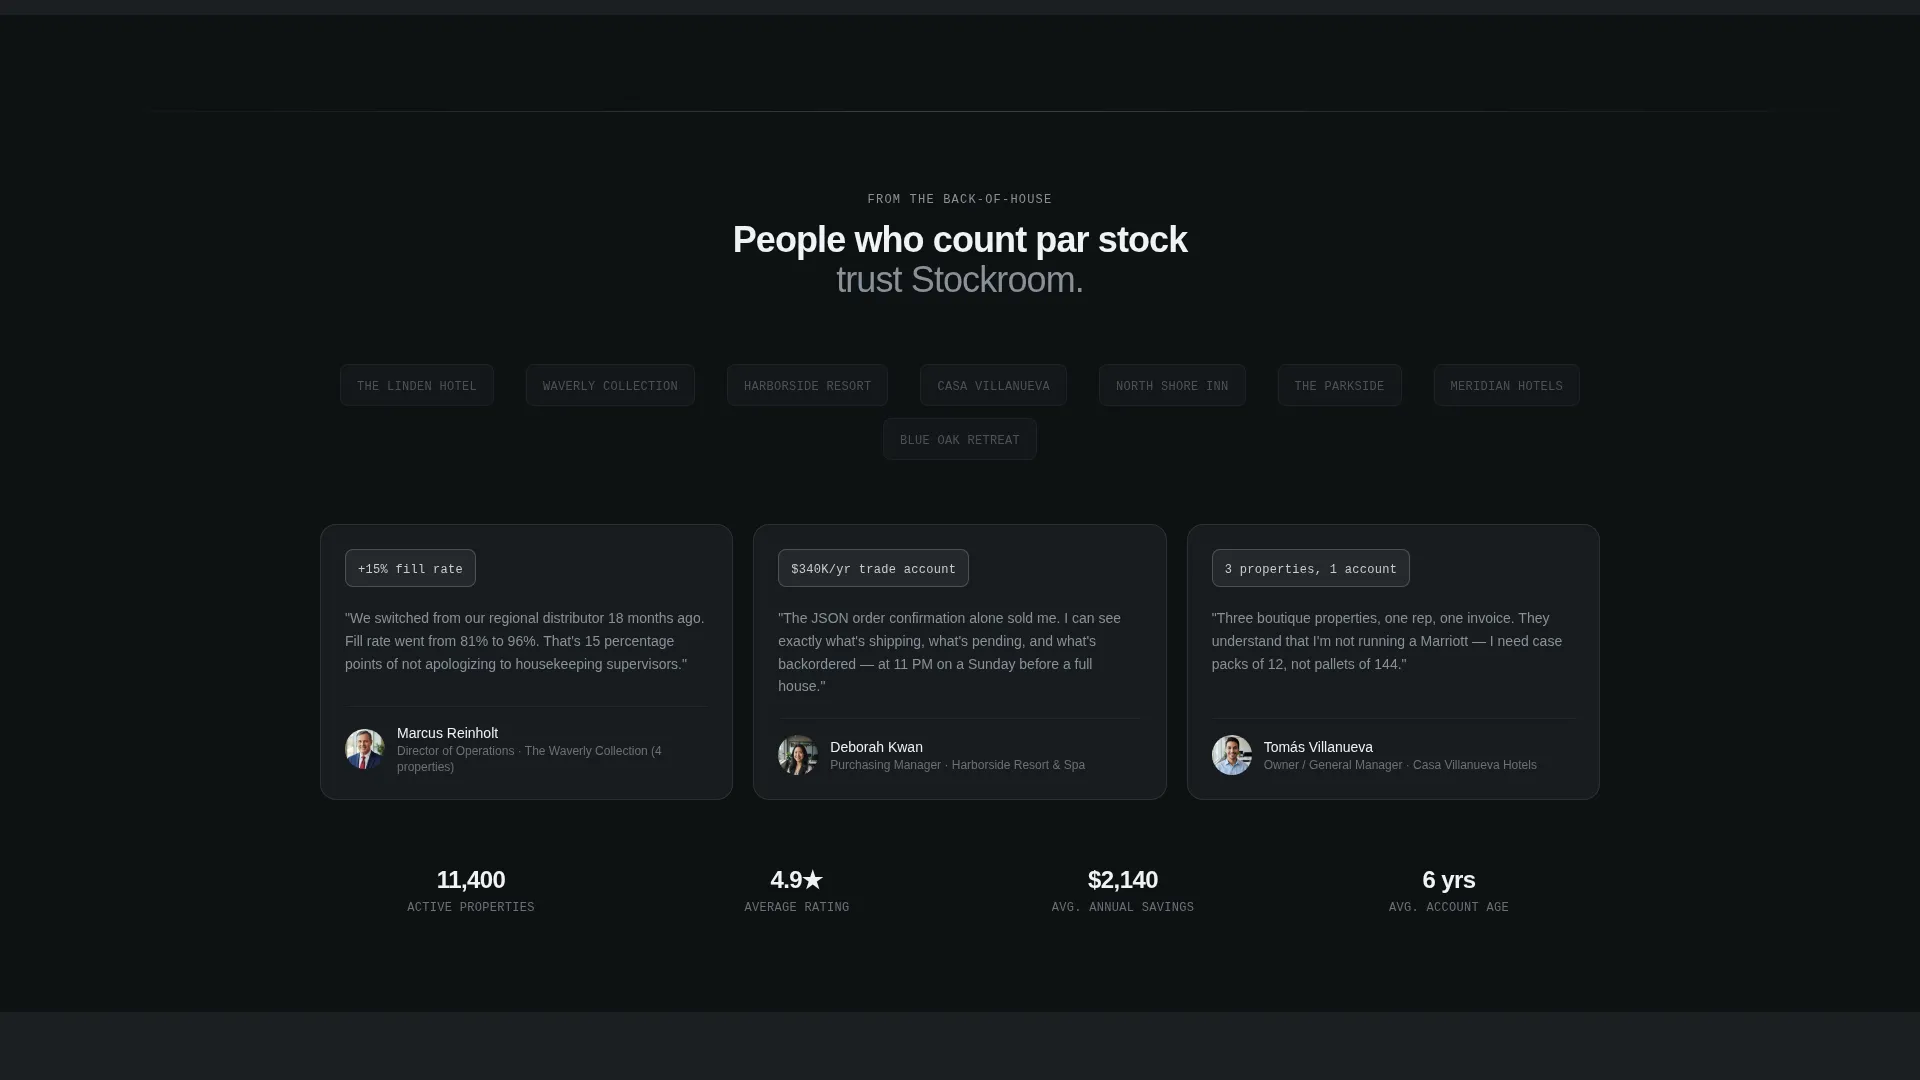Choose the Casa Villanueva chip
The width and height of the screenshot is (1920, 1080).
(993, 385)
